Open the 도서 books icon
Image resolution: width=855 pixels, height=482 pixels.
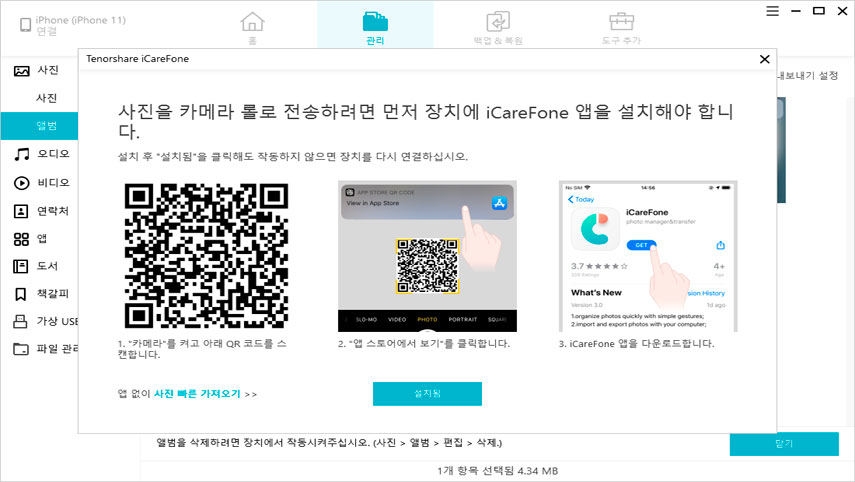(21, 266)
